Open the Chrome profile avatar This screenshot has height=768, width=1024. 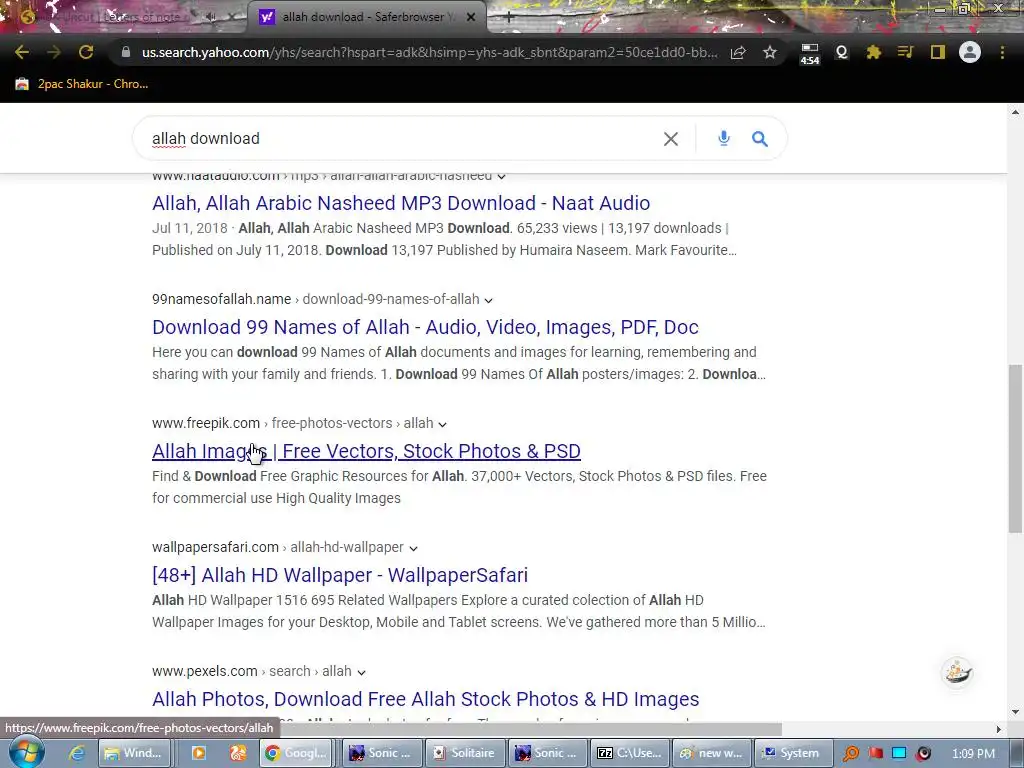(970, 52)
